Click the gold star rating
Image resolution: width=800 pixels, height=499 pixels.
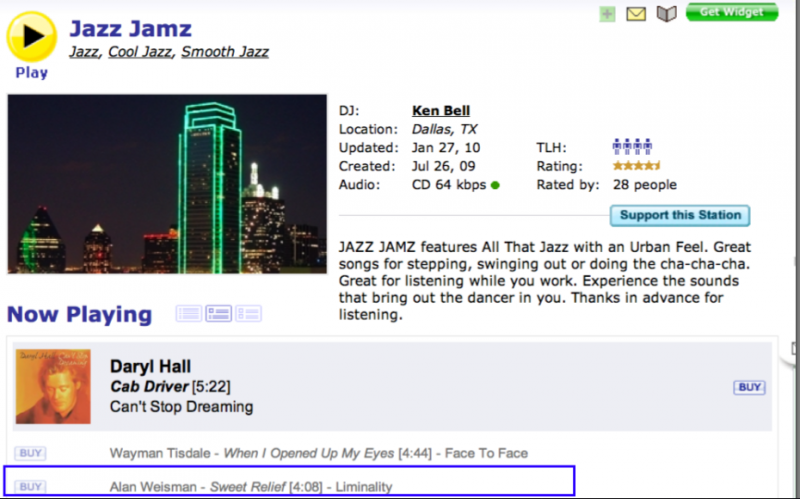(x=636, y=165)
